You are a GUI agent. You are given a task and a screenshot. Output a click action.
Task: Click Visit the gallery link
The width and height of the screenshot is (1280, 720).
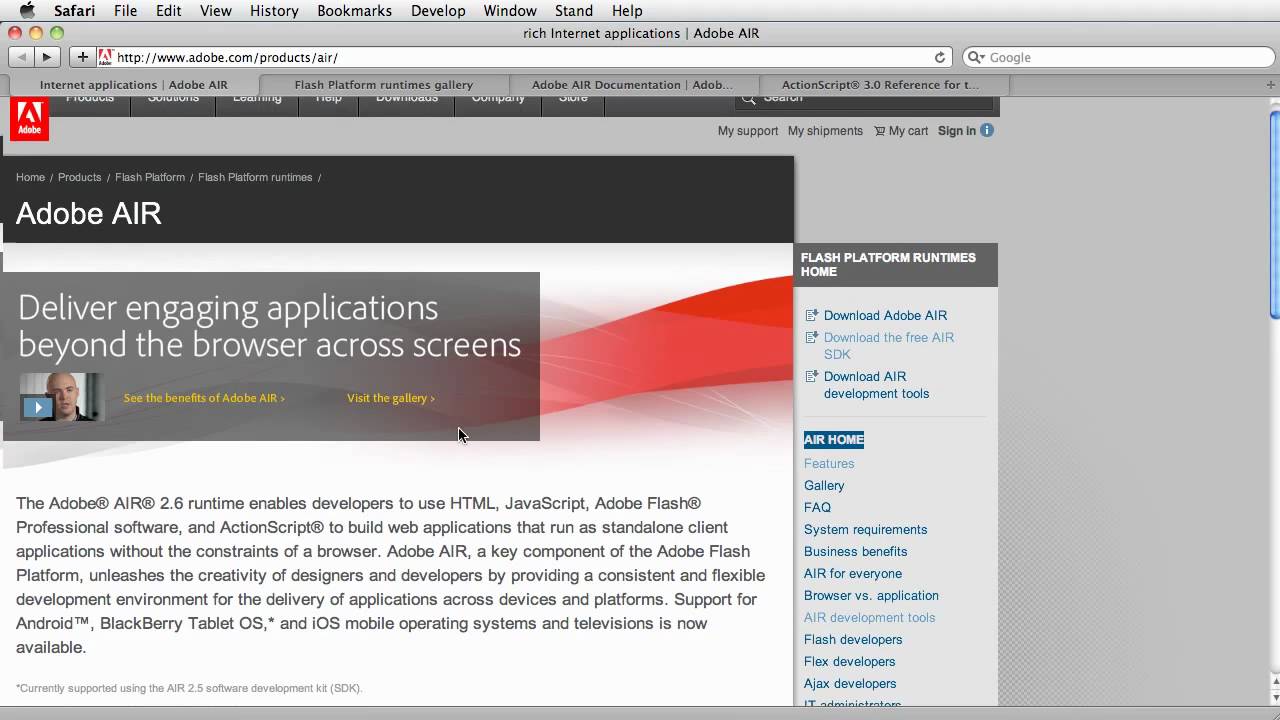391,398
